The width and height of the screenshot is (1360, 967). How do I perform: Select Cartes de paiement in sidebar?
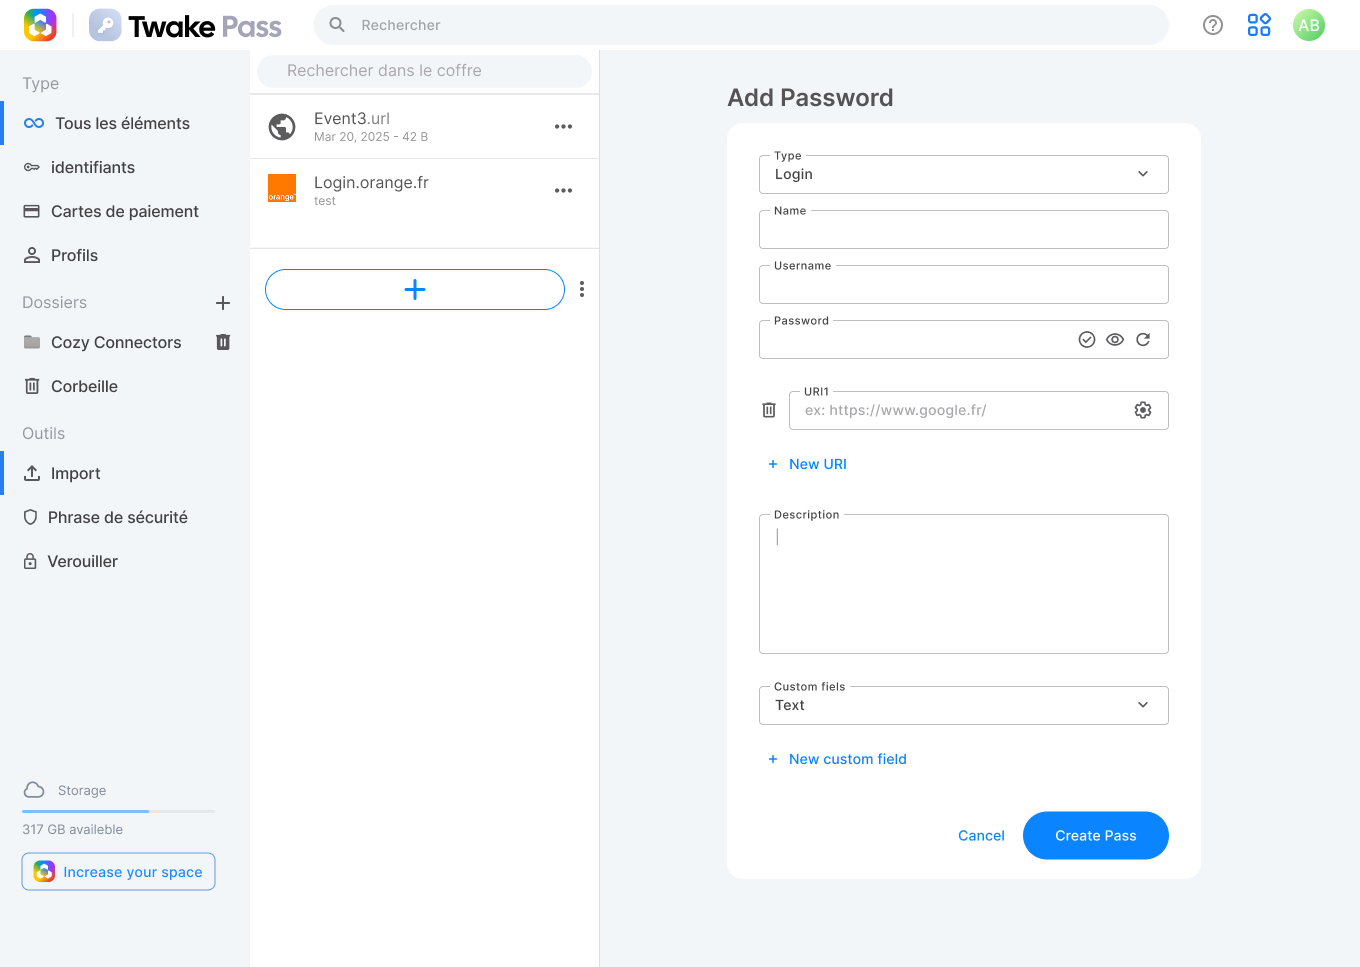pos(125,211)
